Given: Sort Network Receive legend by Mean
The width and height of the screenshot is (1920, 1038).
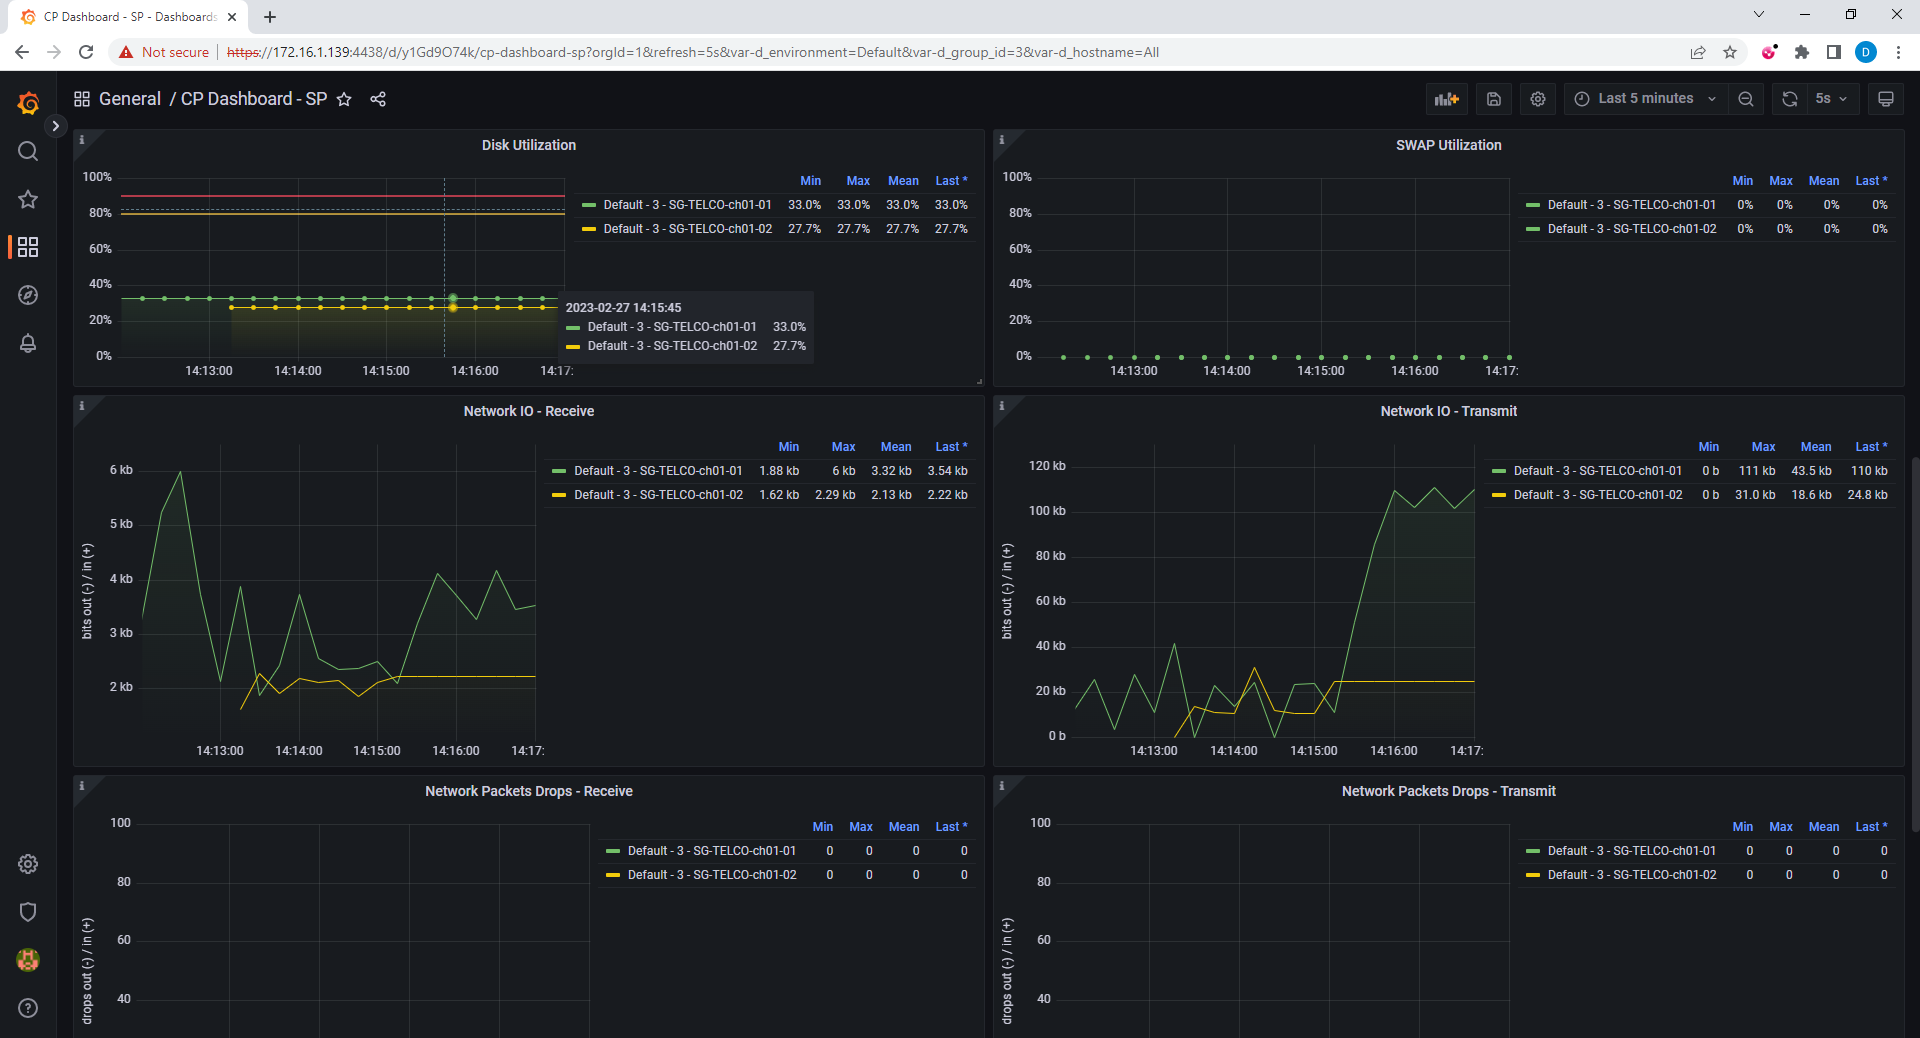Looking at the screenshot, I should point(896,447).
